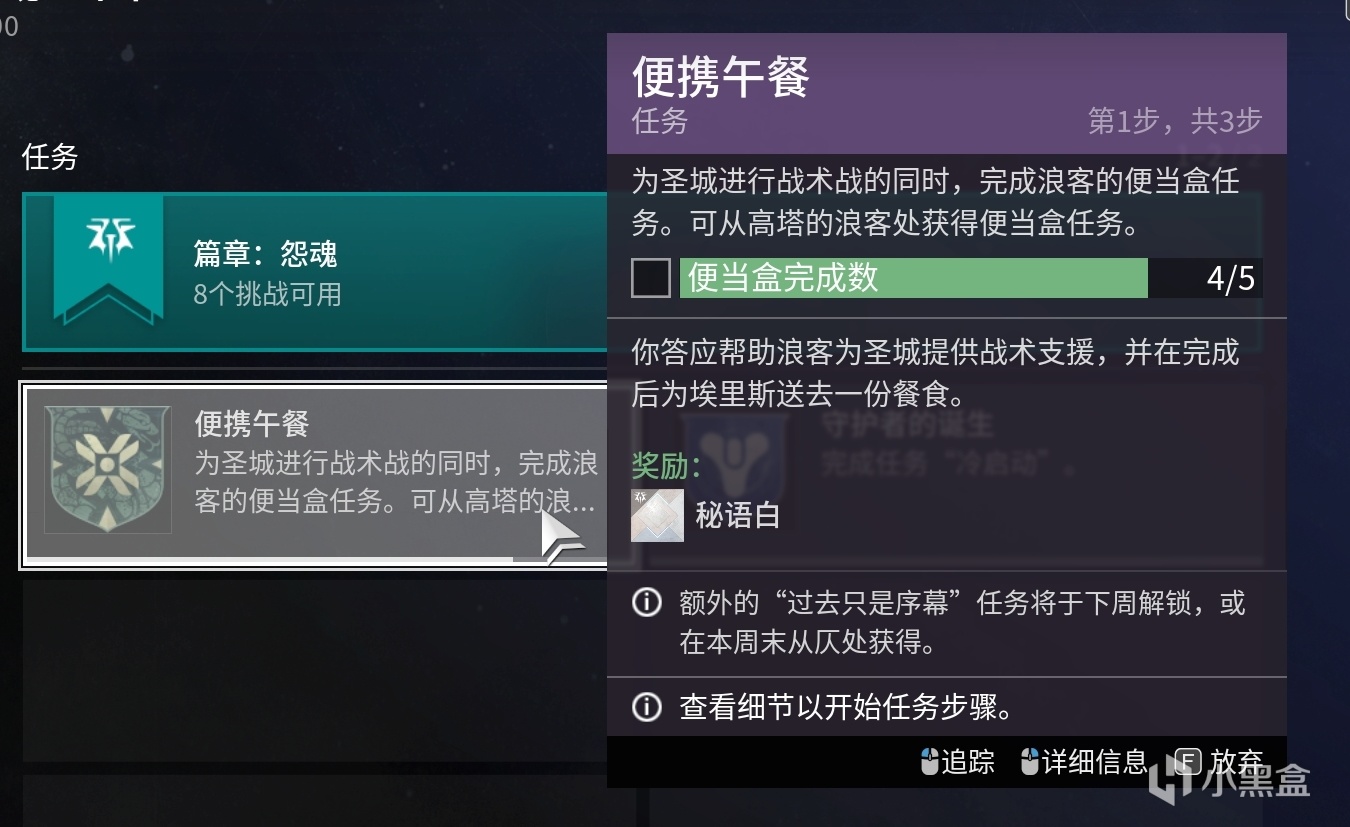This screenshot has height=827, width=1350.
Task: Click the mouse icon beside 追踪
Action: click(930, 762)
